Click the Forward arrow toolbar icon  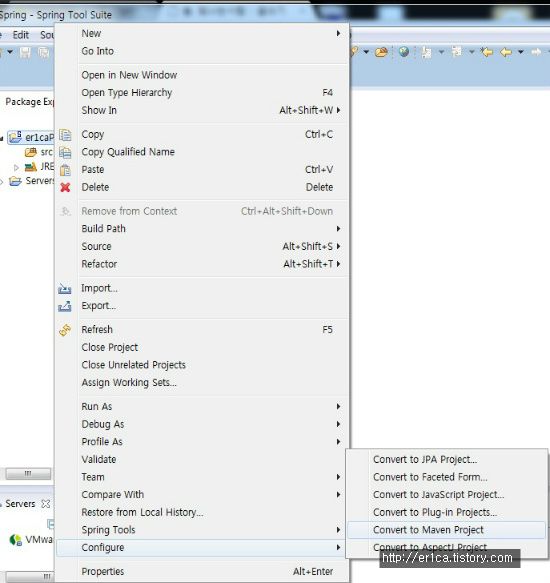536,52
